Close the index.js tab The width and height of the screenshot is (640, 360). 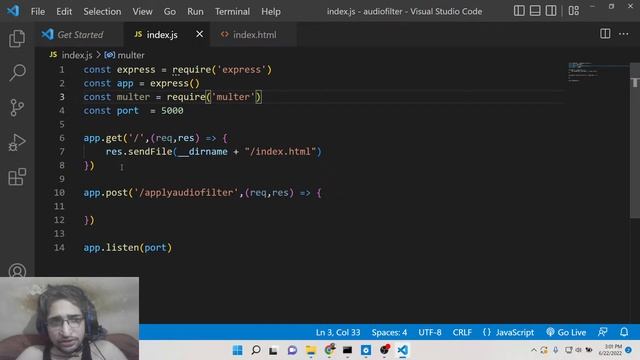coord(200,34)
